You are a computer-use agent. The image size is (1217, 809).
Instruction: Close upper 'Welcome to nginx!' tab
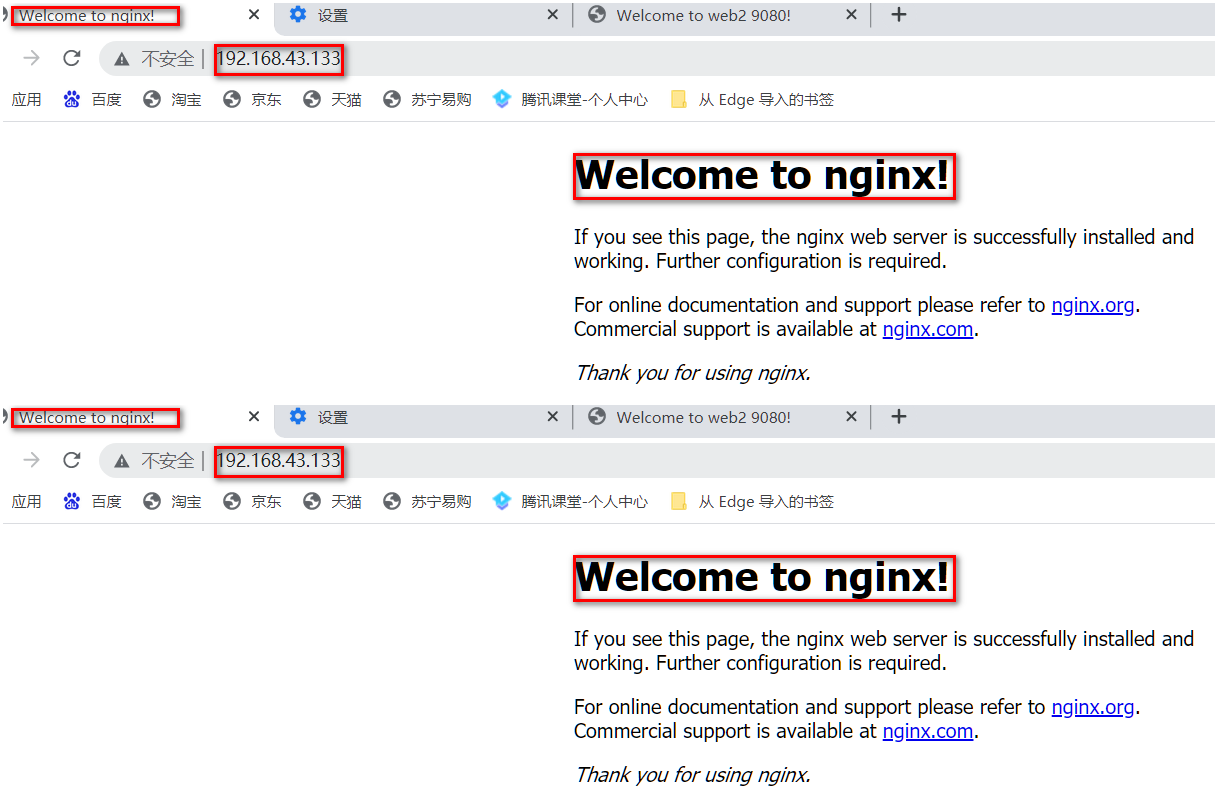(254, 15)
